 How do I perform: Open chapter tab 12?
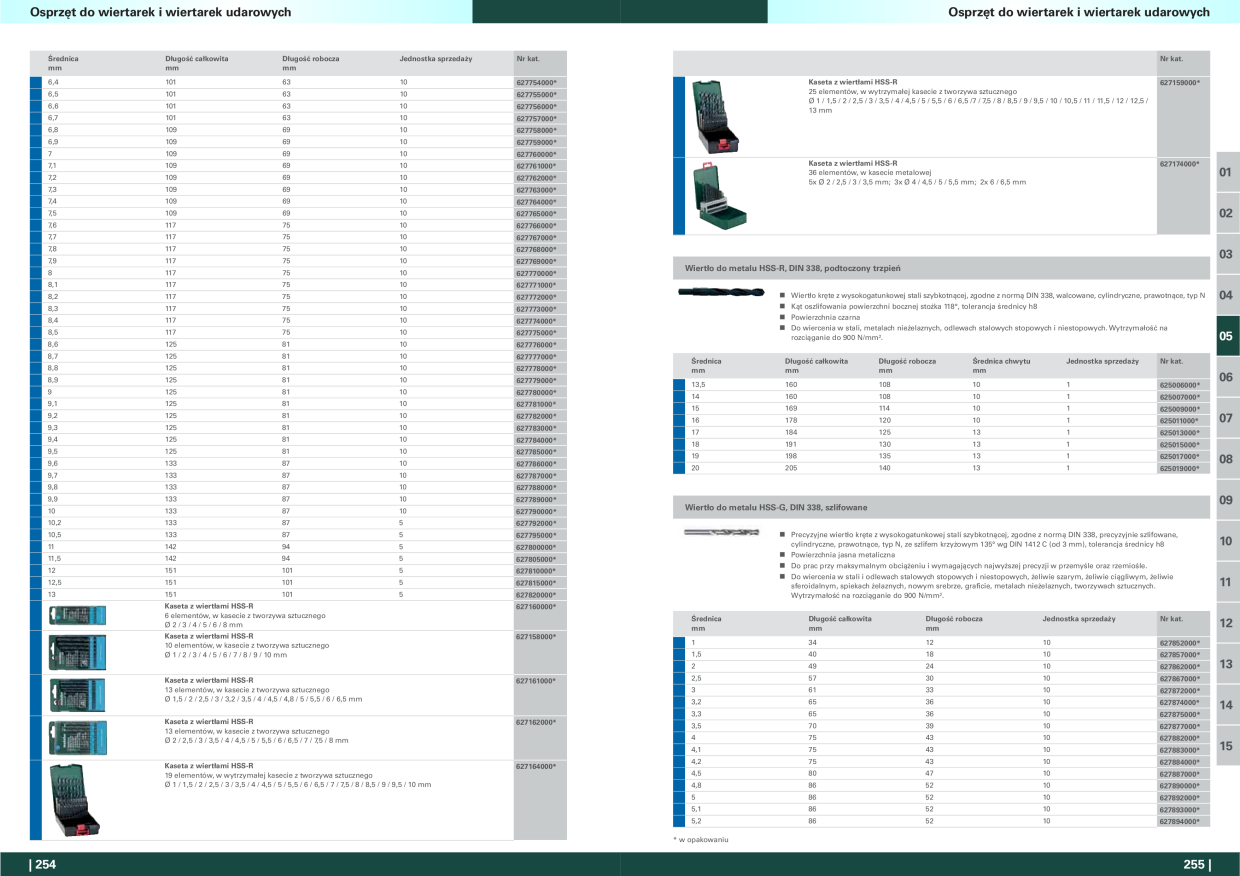(1227, 623)
